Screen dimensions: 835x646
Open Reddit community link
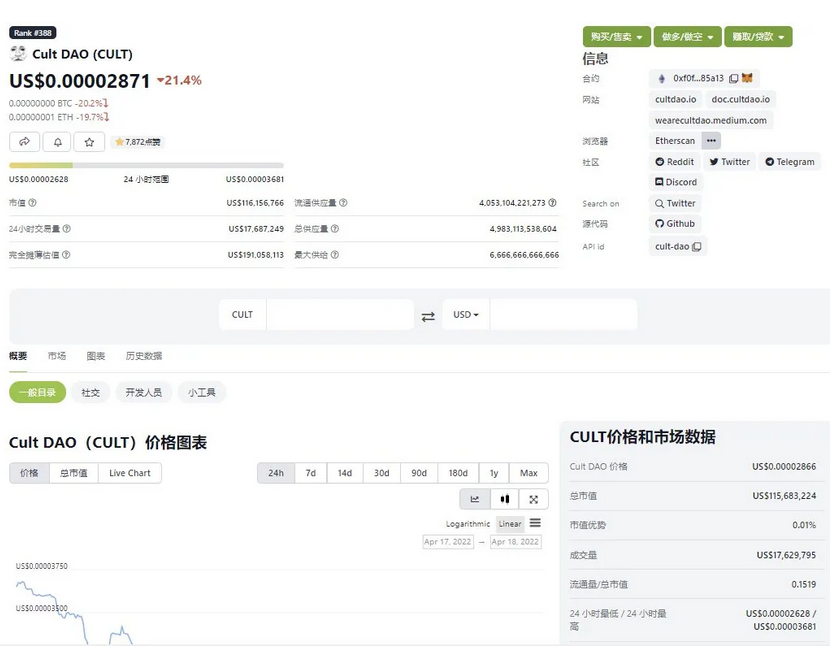(x=674, y=162)
